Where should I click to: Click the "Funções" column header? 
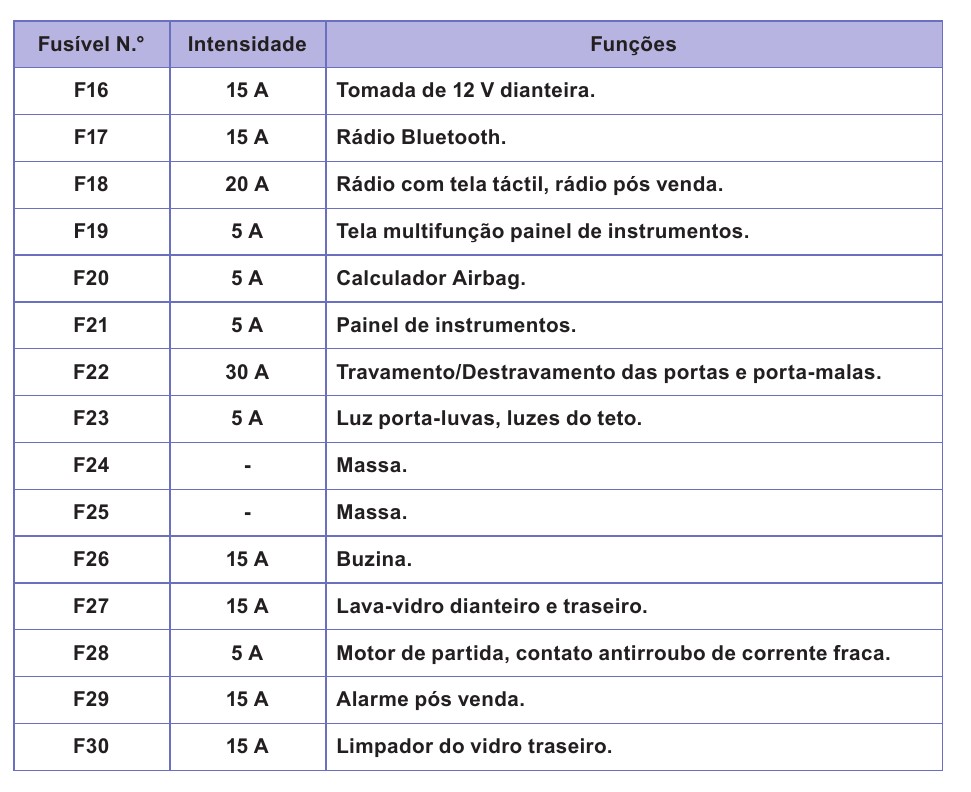633,44
